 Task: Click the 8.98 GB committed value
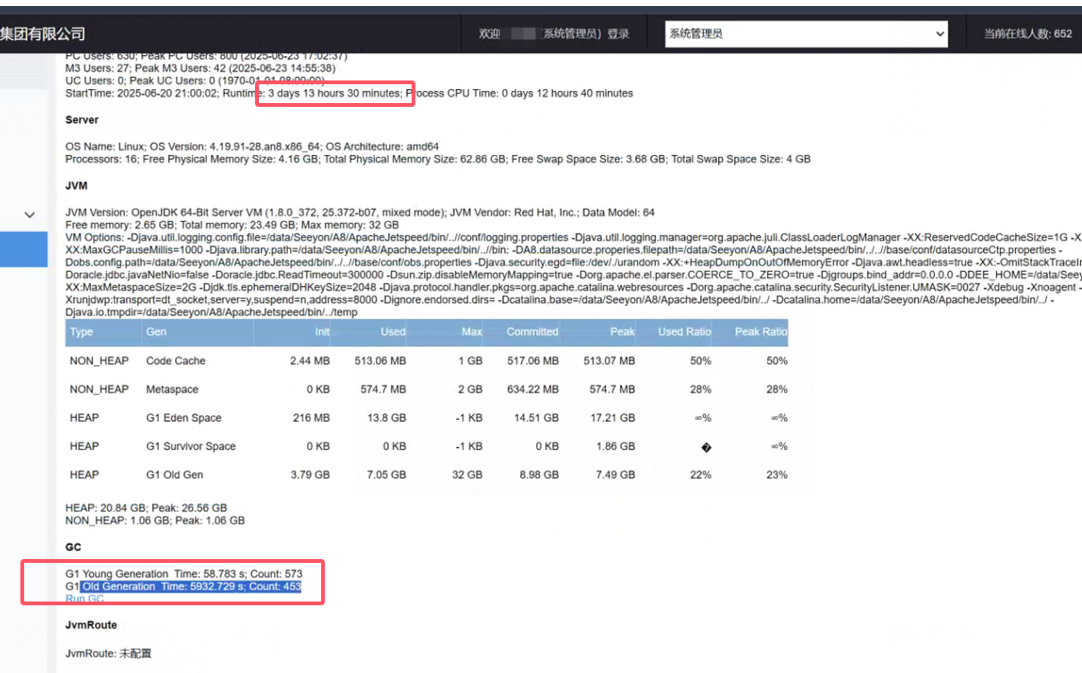(x=539, y=475)
